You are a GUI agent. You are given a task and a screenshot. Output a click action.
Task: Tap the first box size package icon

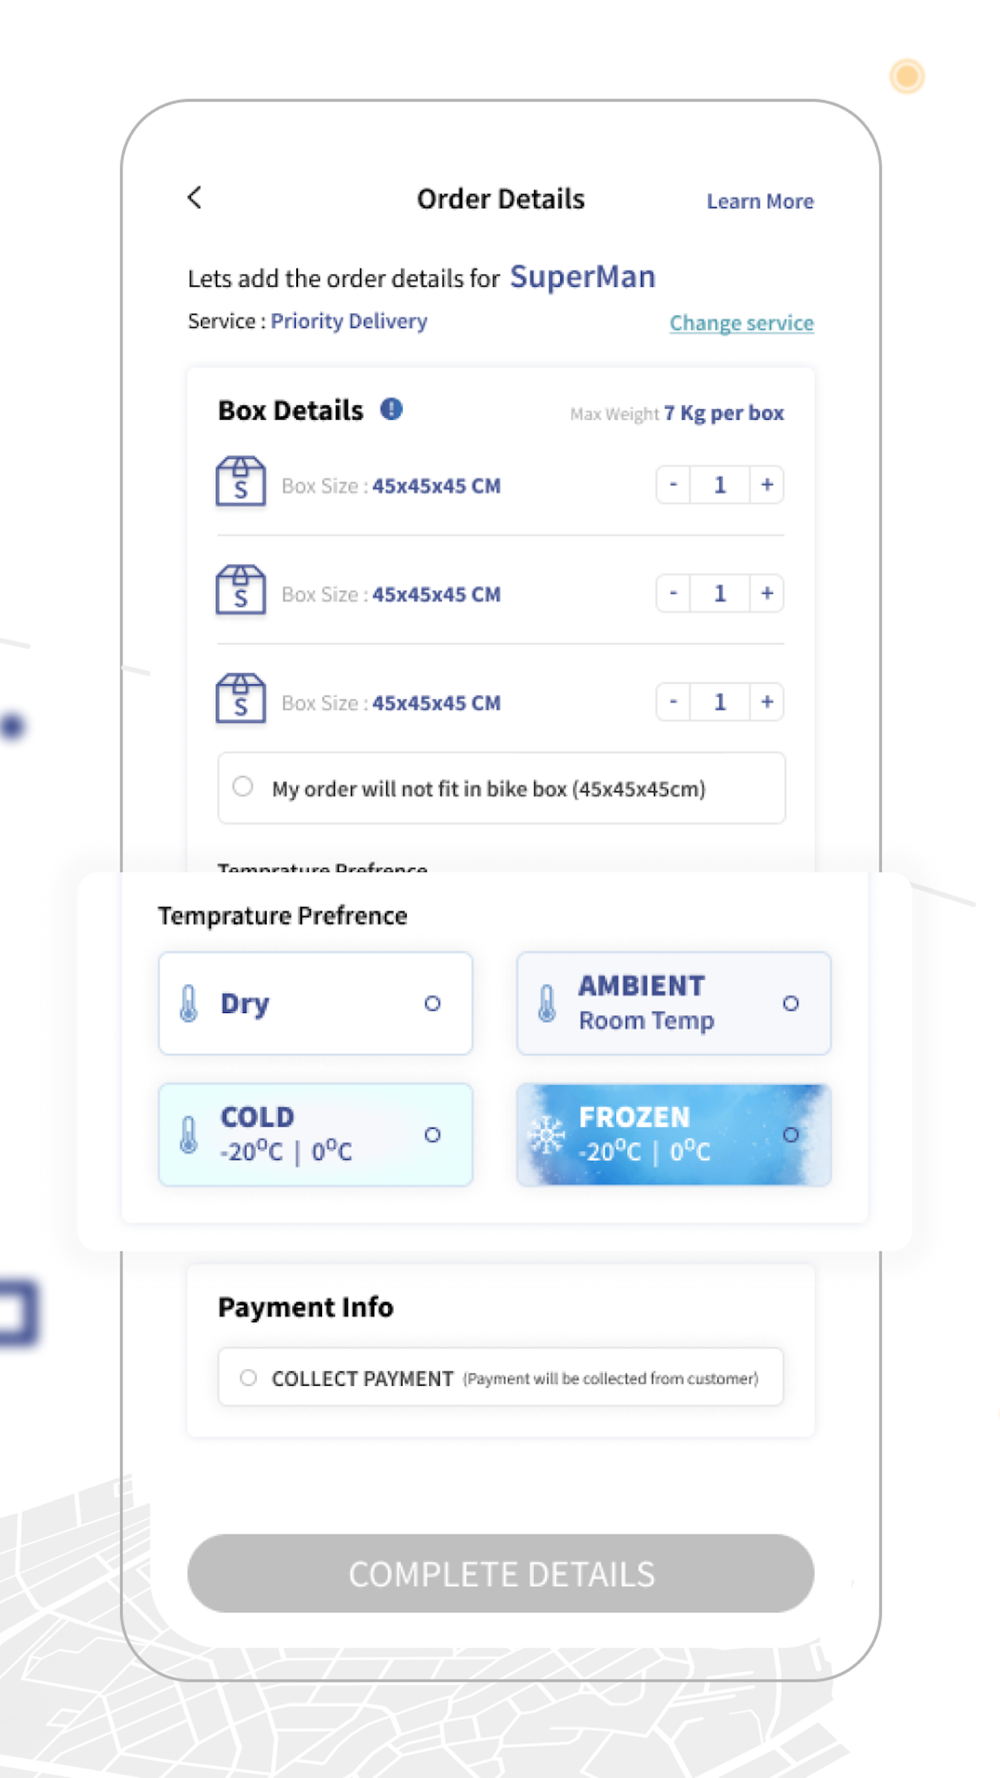click(x=241, y=482)
